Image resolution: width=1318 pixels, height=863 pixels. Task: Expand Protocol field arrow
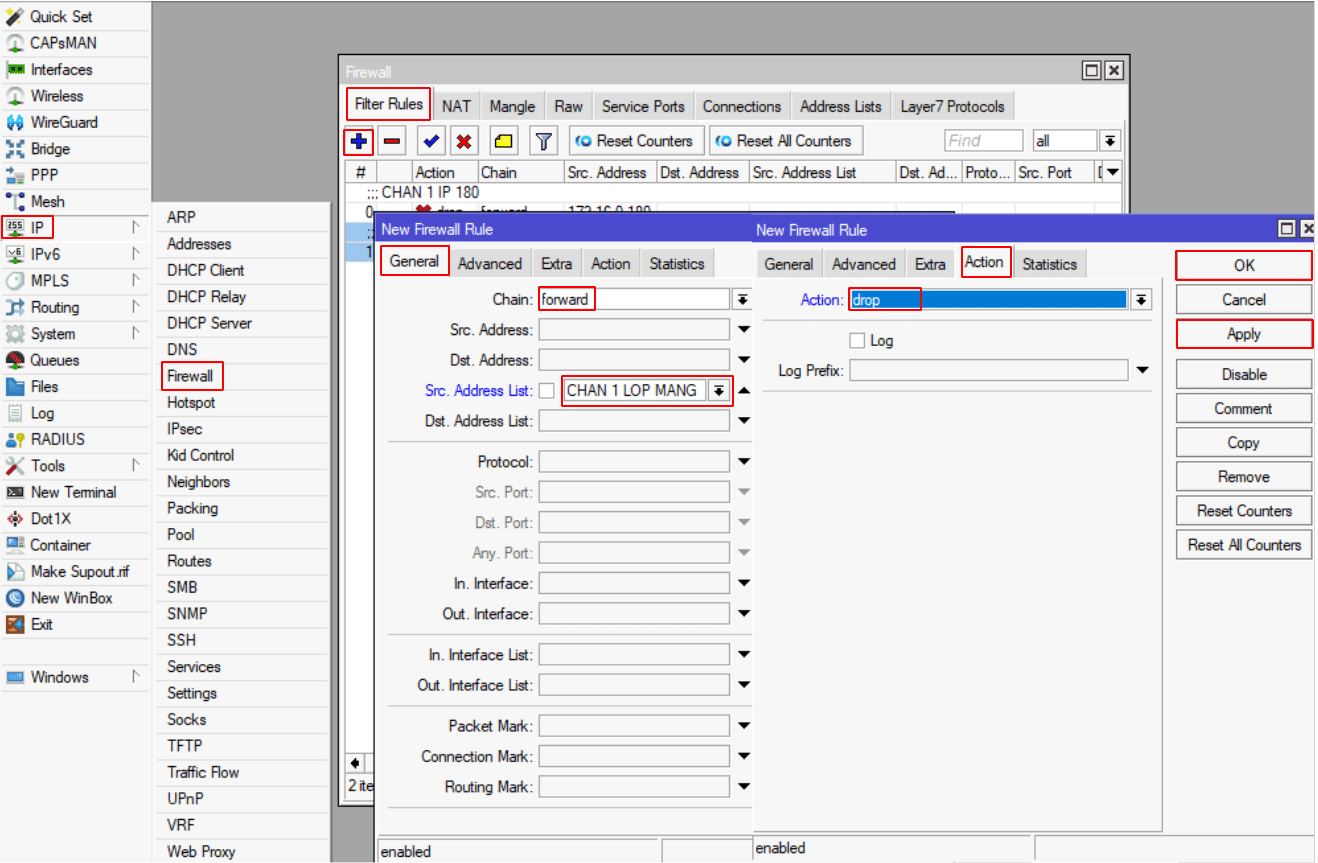click(x=743, y=462)
